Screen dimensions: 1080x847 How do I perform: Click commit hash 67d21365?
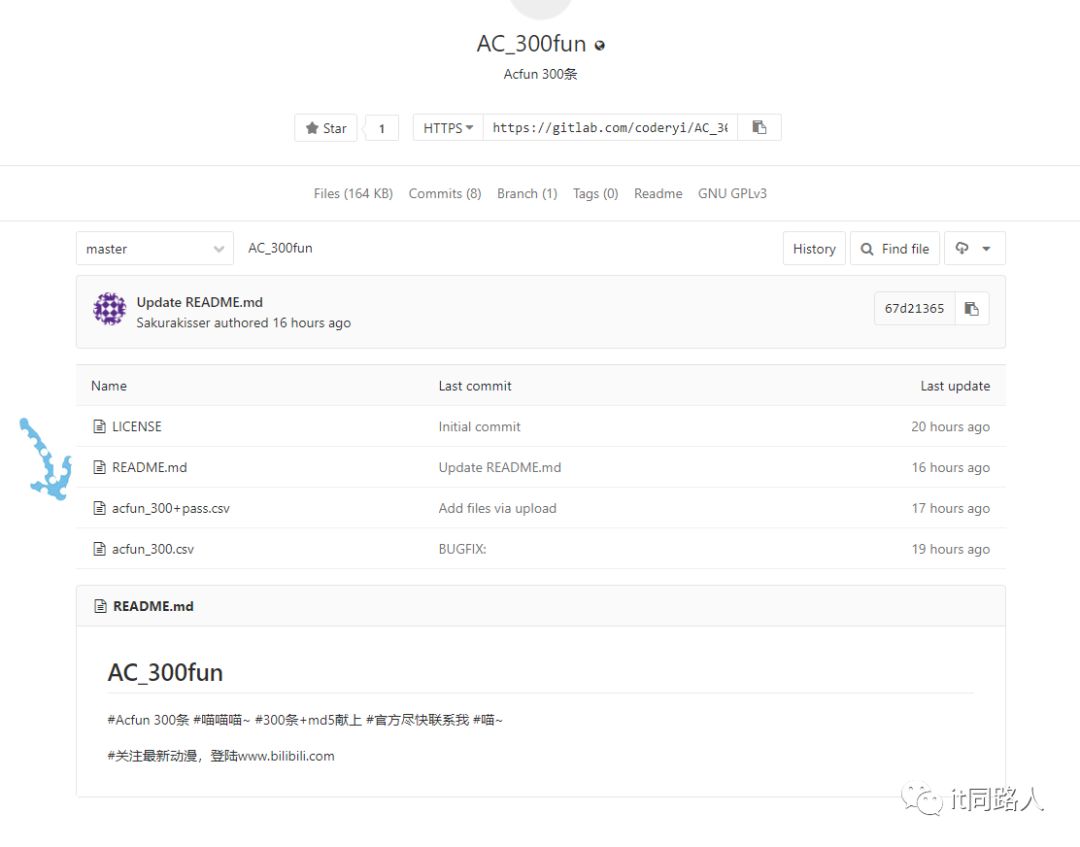(x=914, y=309)
